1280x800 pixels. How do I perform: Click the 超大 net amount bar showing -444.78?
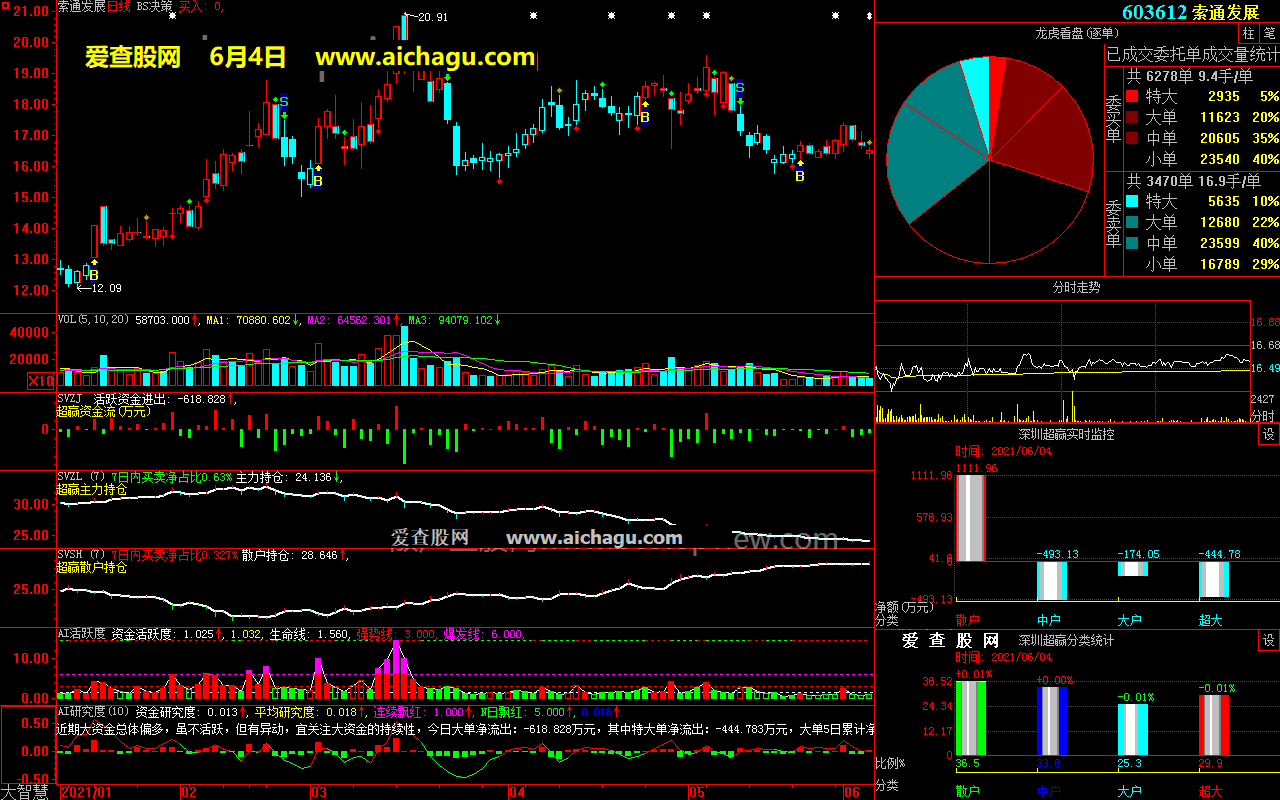(1214, 579)
